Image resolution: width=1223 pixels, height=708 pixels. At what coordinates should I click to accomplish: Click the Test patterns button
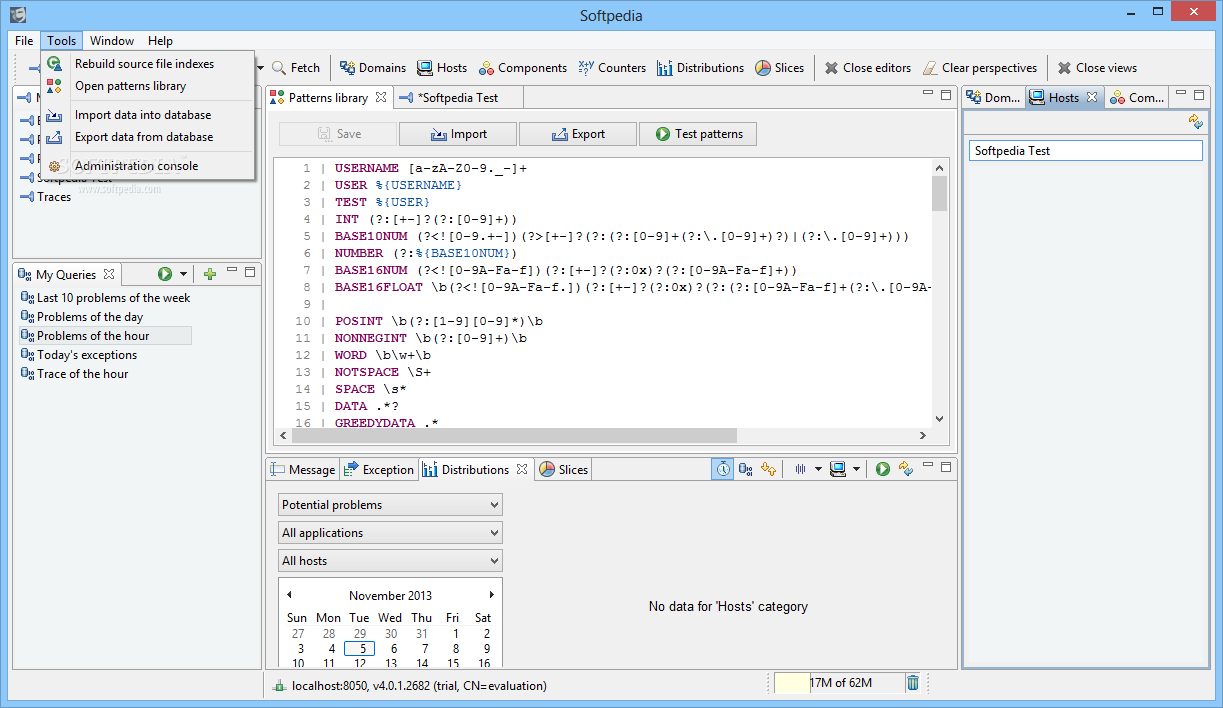698,134
